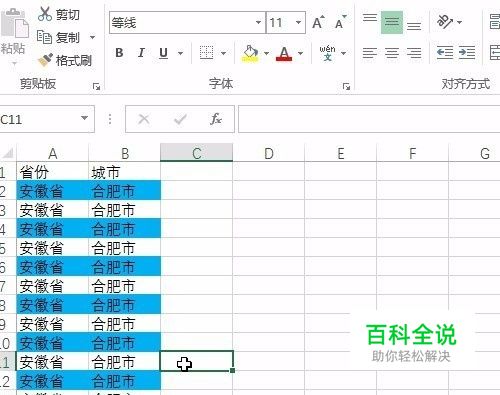Open the font color dropdown arrow
This screenshot has width=500, height=395.
[300, 53]
